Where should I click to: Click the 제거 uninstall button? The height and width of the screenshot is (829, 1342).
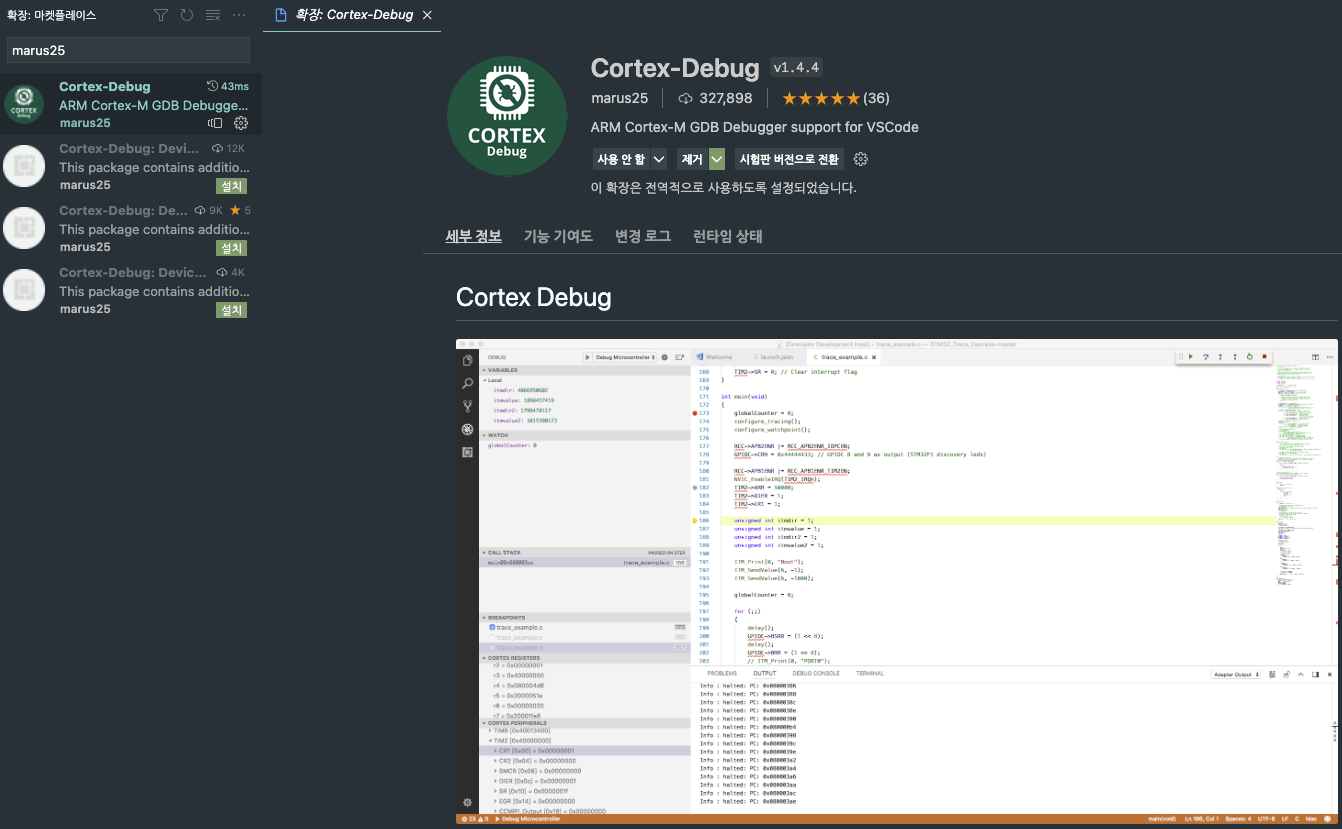pyautogui.click(x=692, y=159)
